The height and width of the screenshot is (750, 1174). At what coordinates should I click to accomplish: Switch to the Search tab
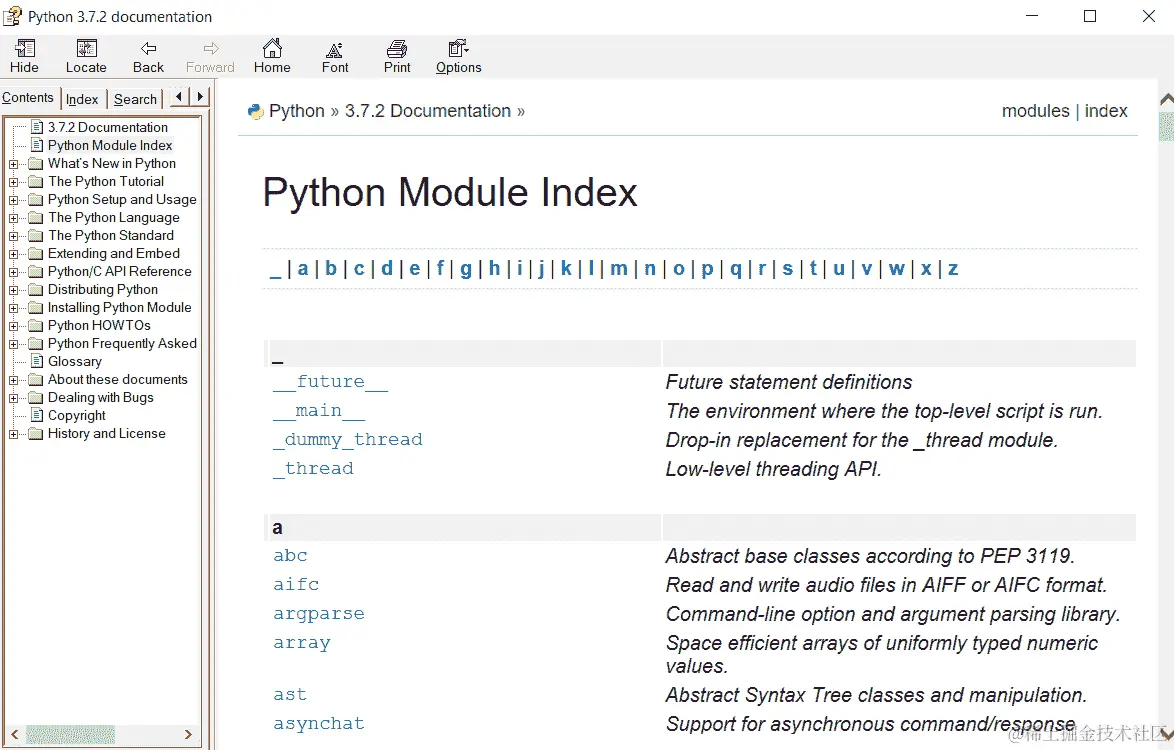click(135, 100)
